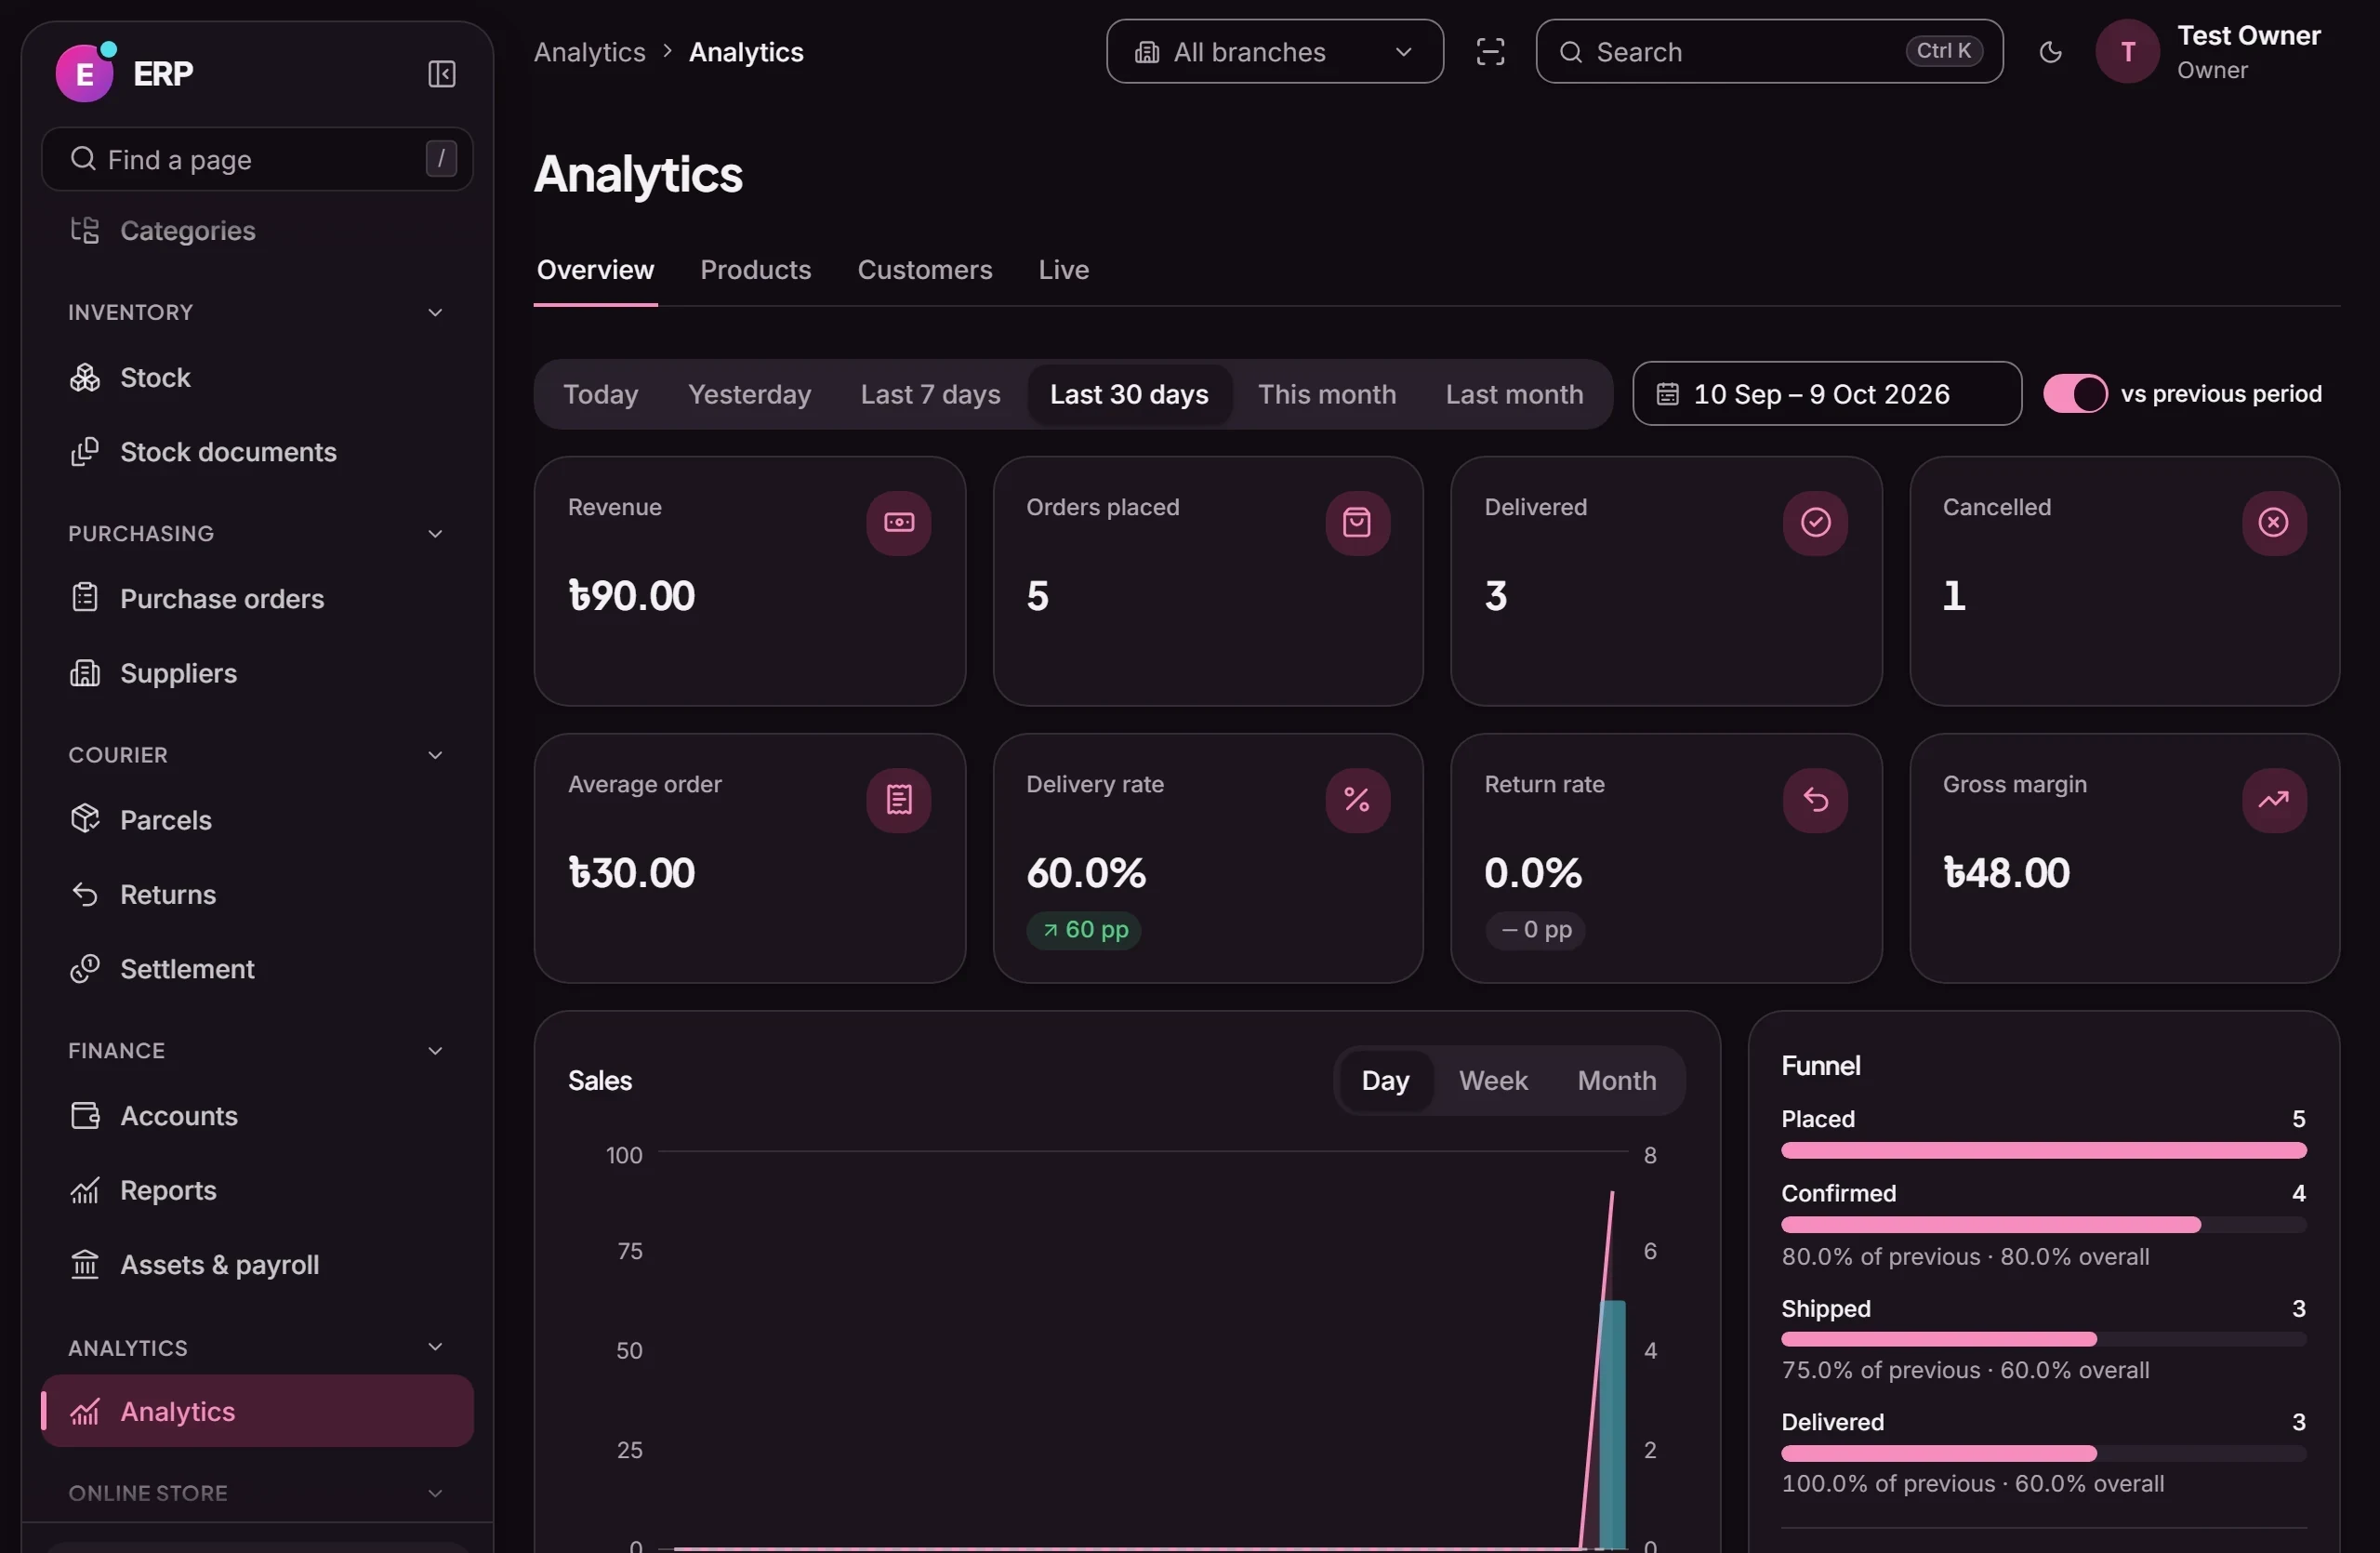Image resolution: width=2380 pixels, height=1553 pixels.
Task: Switch to the Customers tab
Action: coord(924,270)
